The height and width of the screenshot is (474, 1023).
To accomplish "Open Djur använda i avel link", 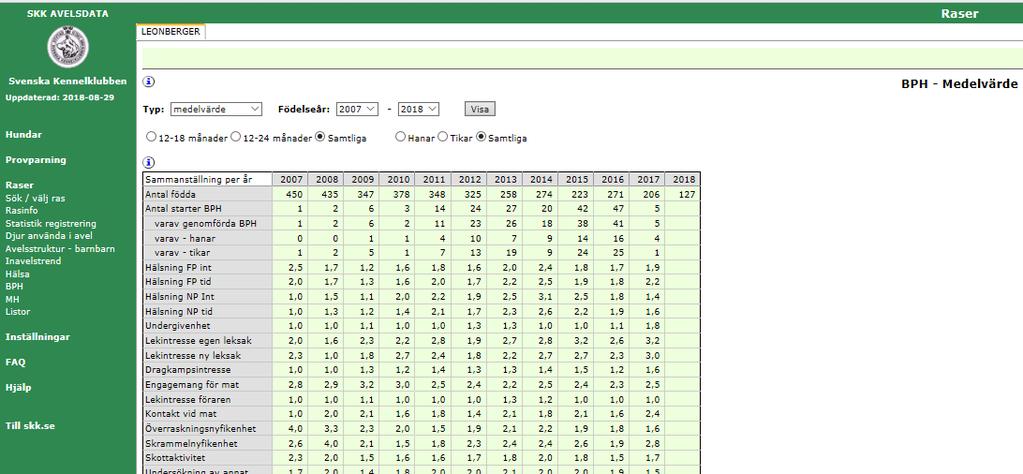I will click(48, 236).
